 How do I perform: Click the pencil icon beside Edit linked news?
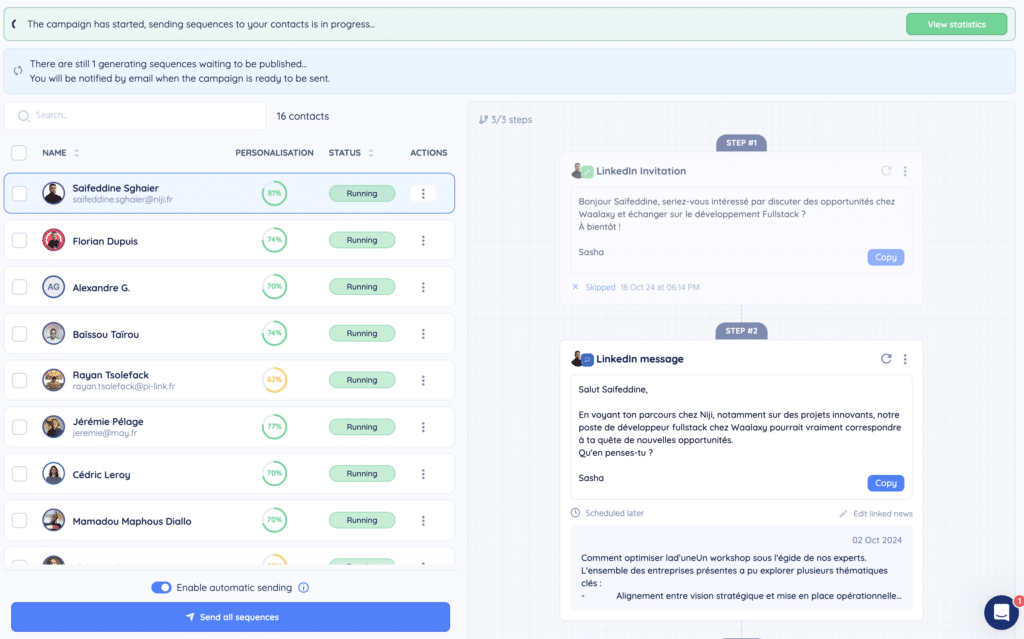pos(843,514)
